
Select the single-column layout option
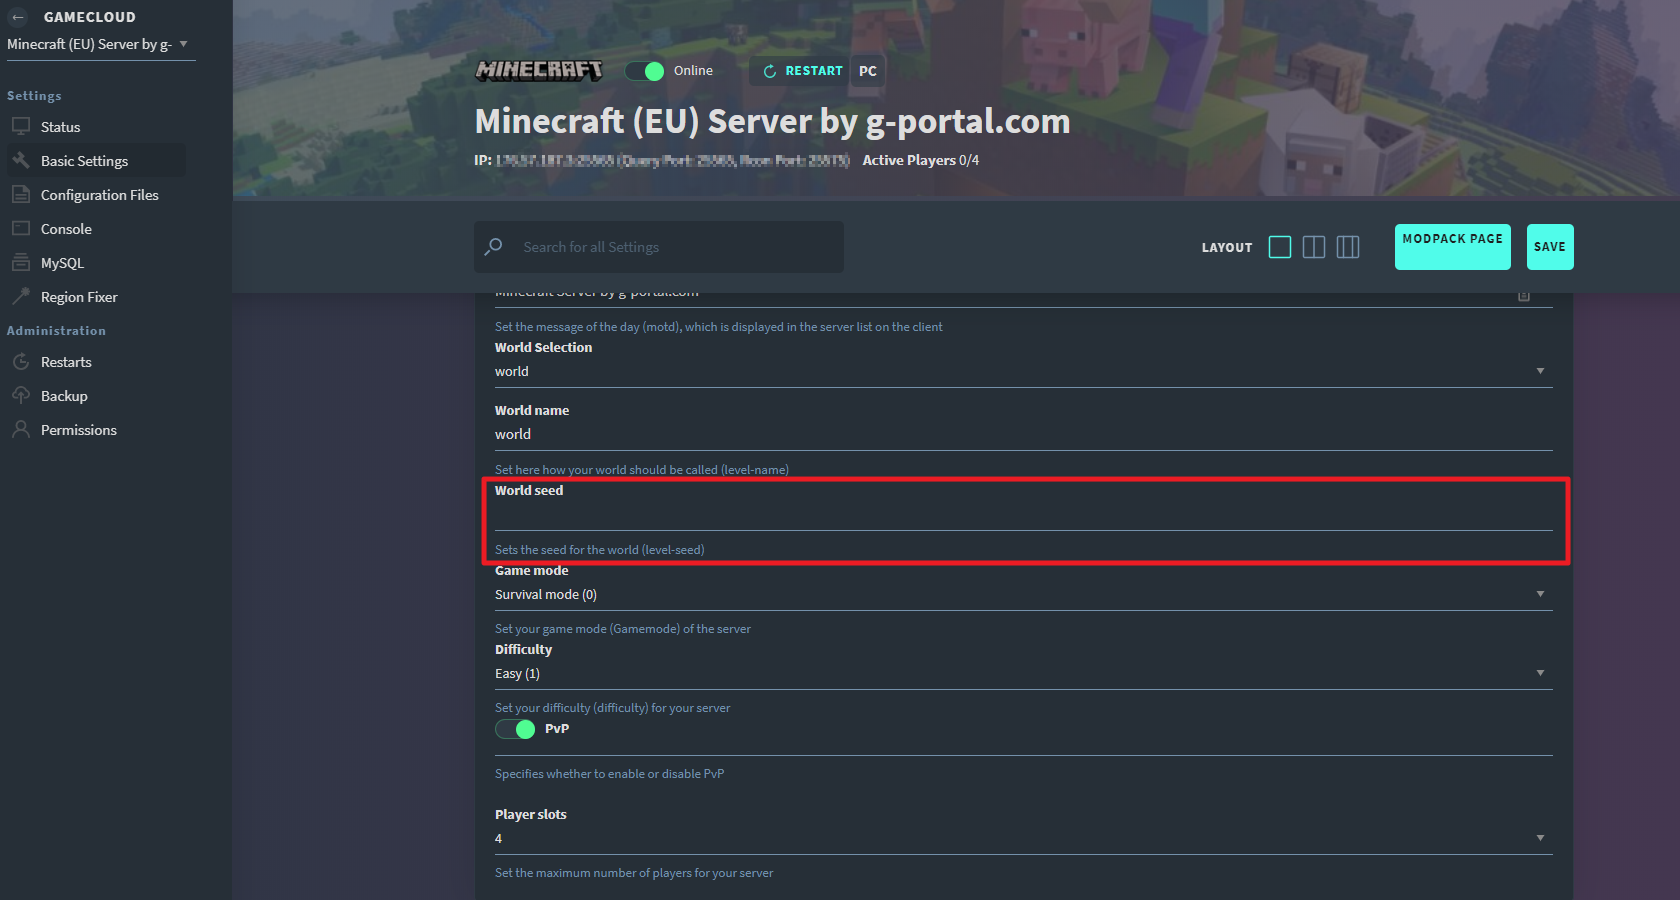point(1280,247)
